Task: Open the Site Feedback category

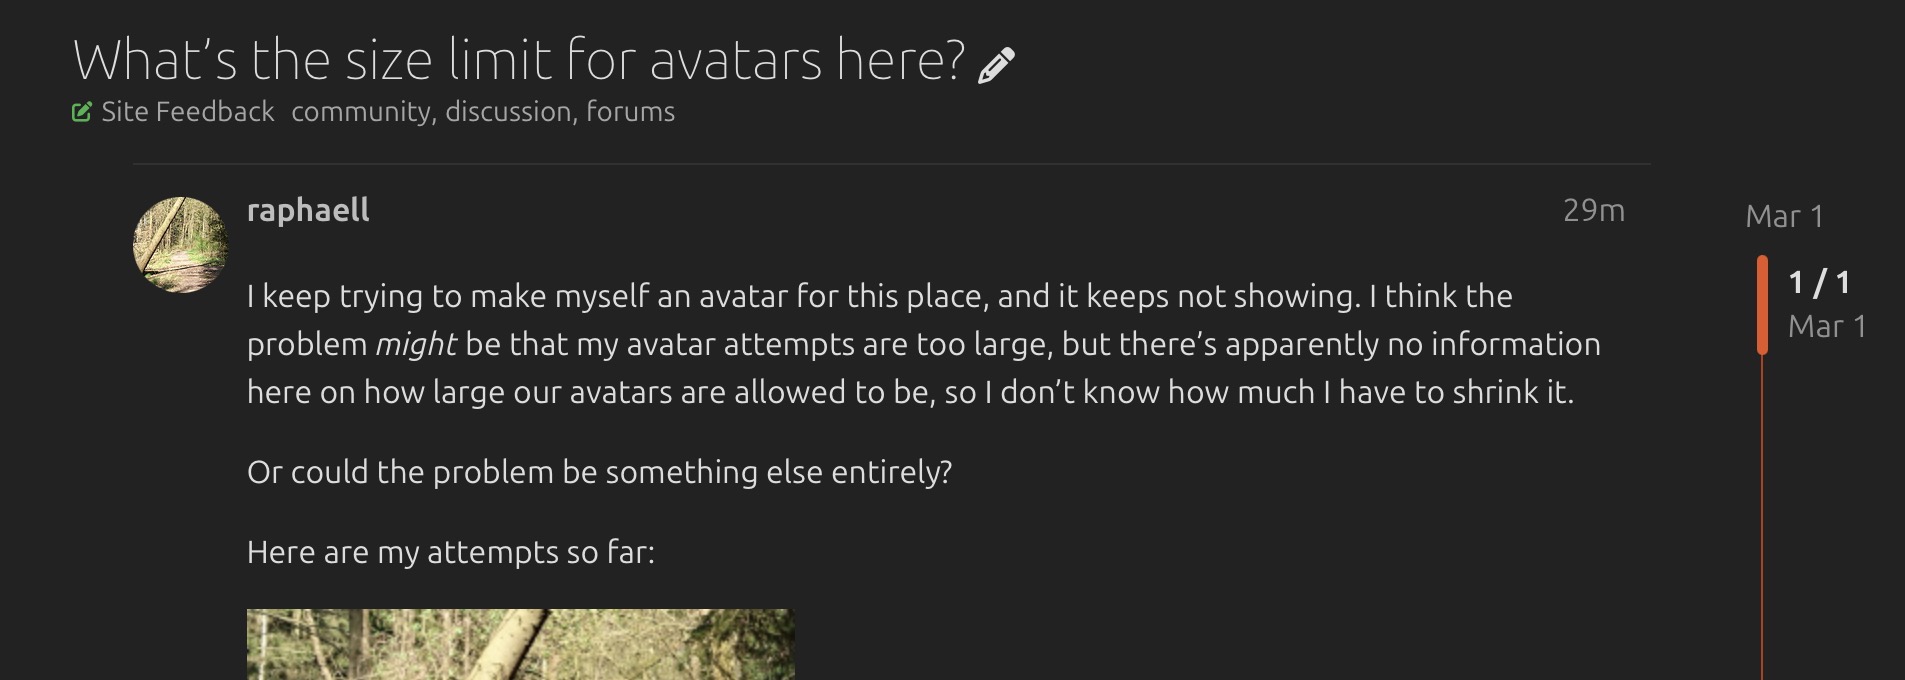Action: [187, 112]
